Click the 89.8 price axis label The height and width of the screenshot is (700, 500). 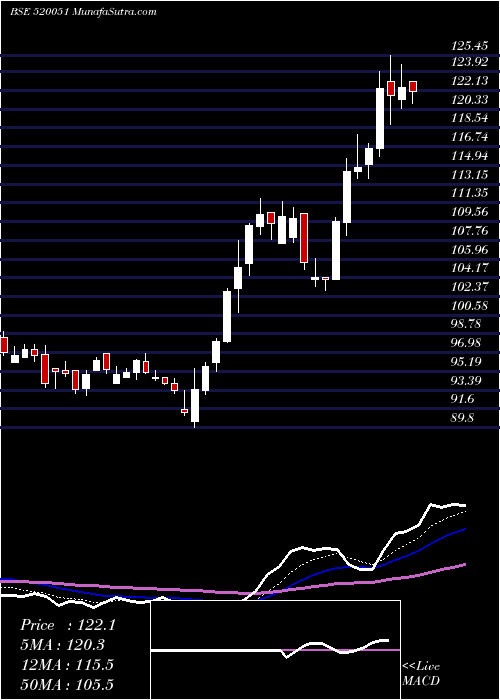(463, 418)
